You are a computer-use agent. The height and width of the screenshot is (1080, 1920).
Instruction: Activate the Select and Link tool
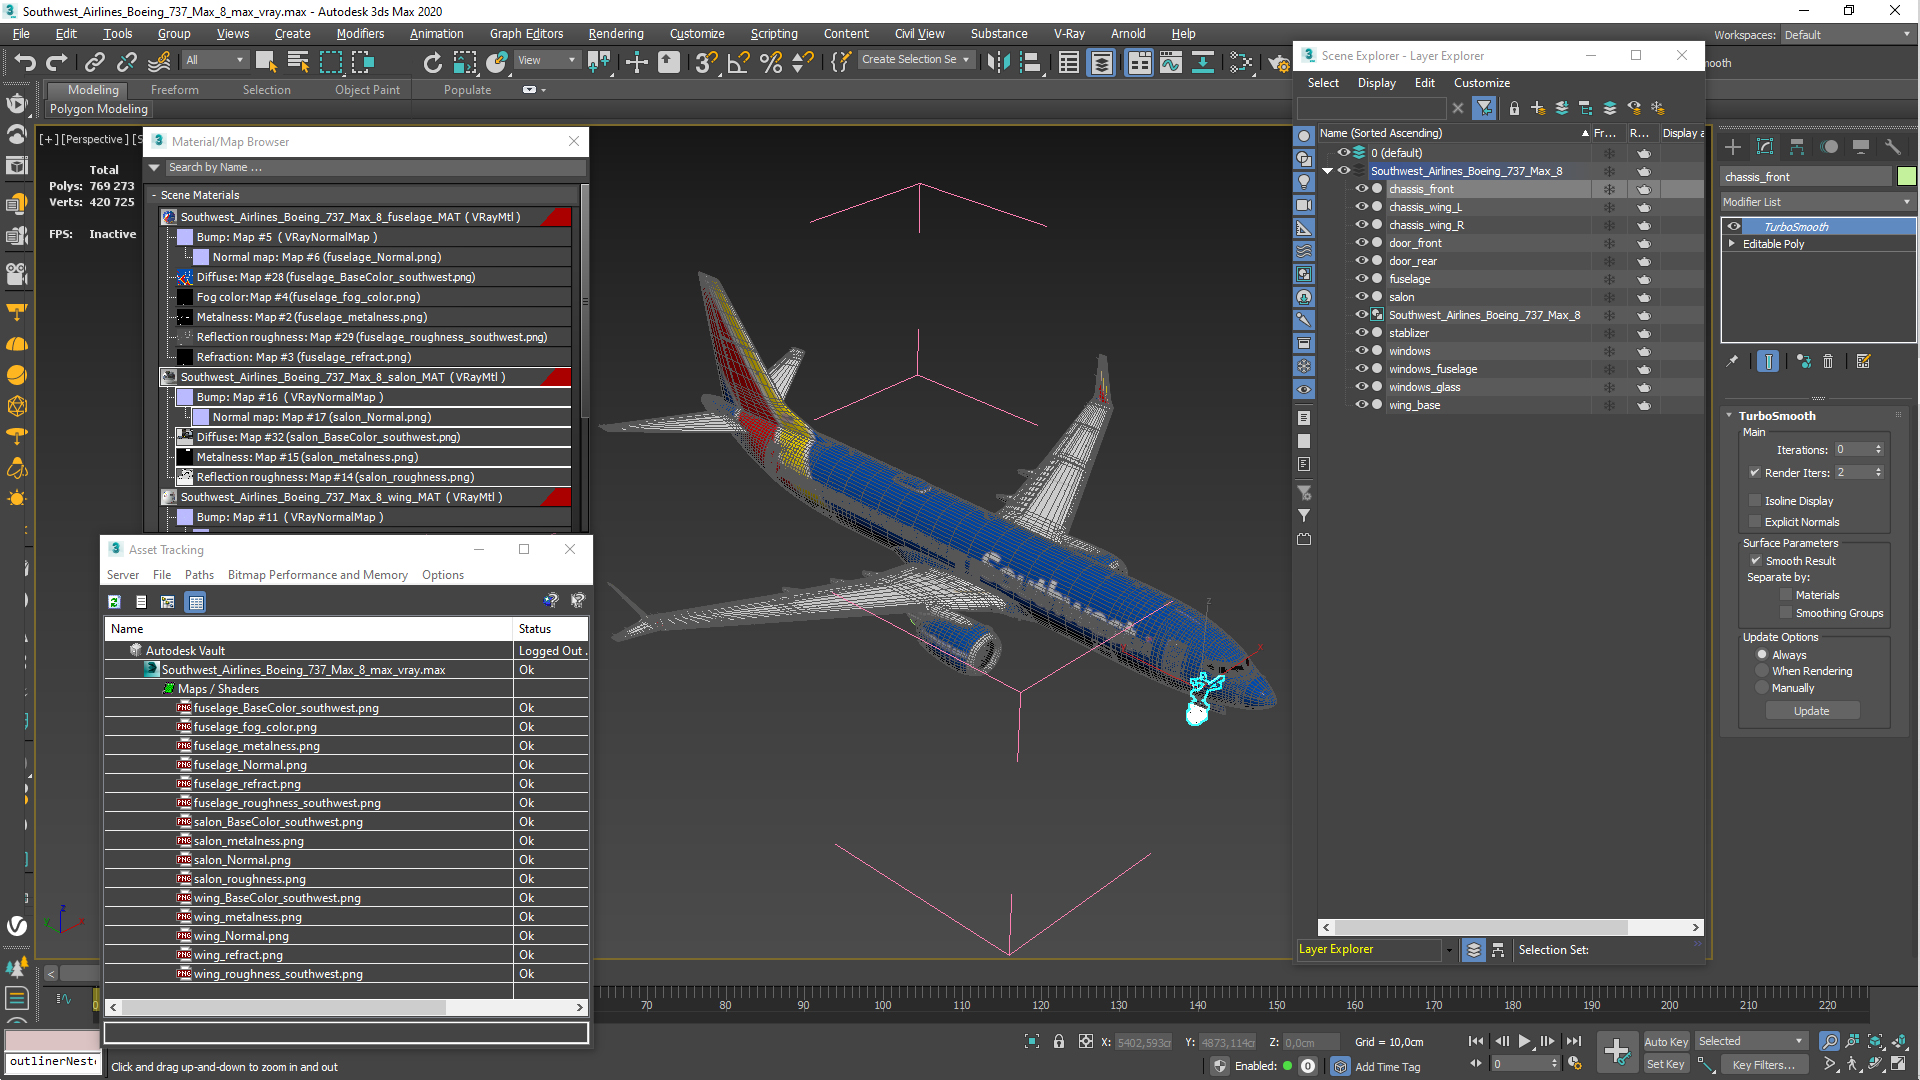pos(94,62)
